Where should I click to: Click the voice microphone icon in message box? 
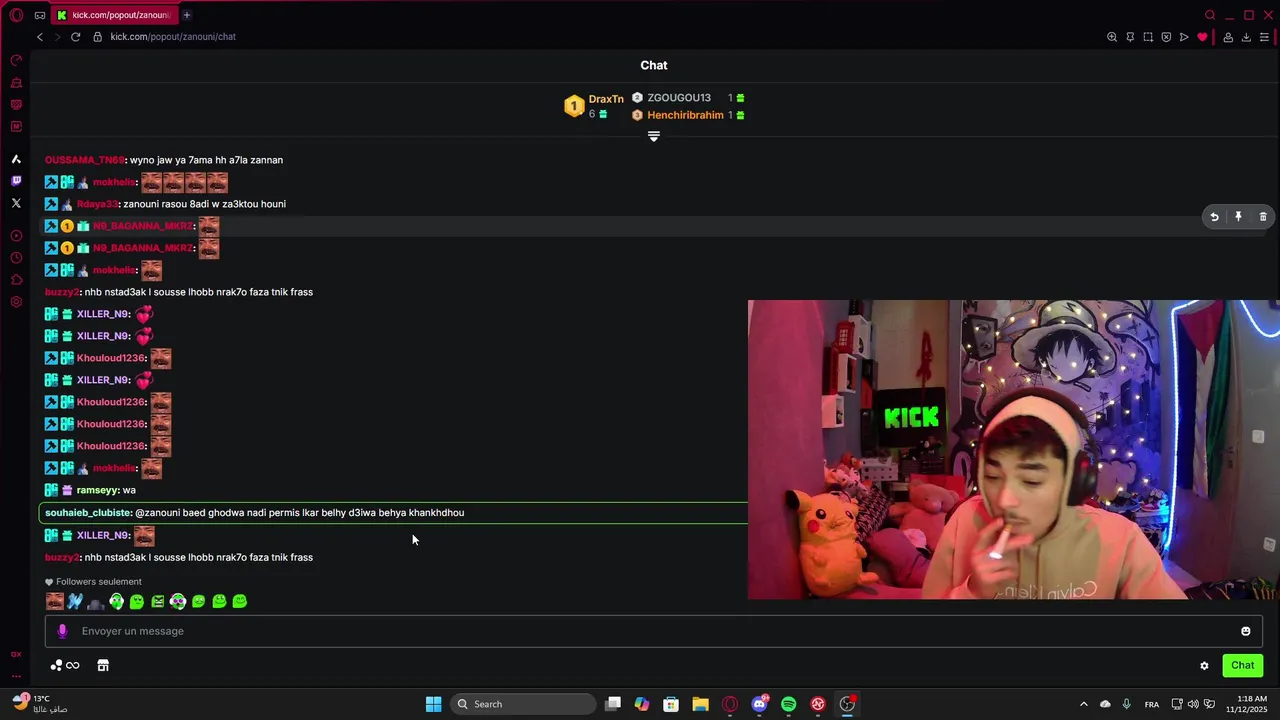point(62,631)
